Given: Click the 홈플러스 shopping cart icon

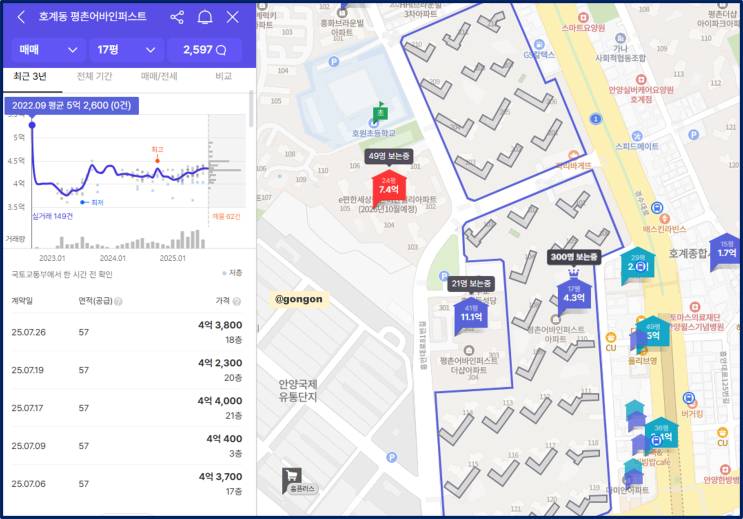Looking at the screenshot, I should [x=292, y=476].
